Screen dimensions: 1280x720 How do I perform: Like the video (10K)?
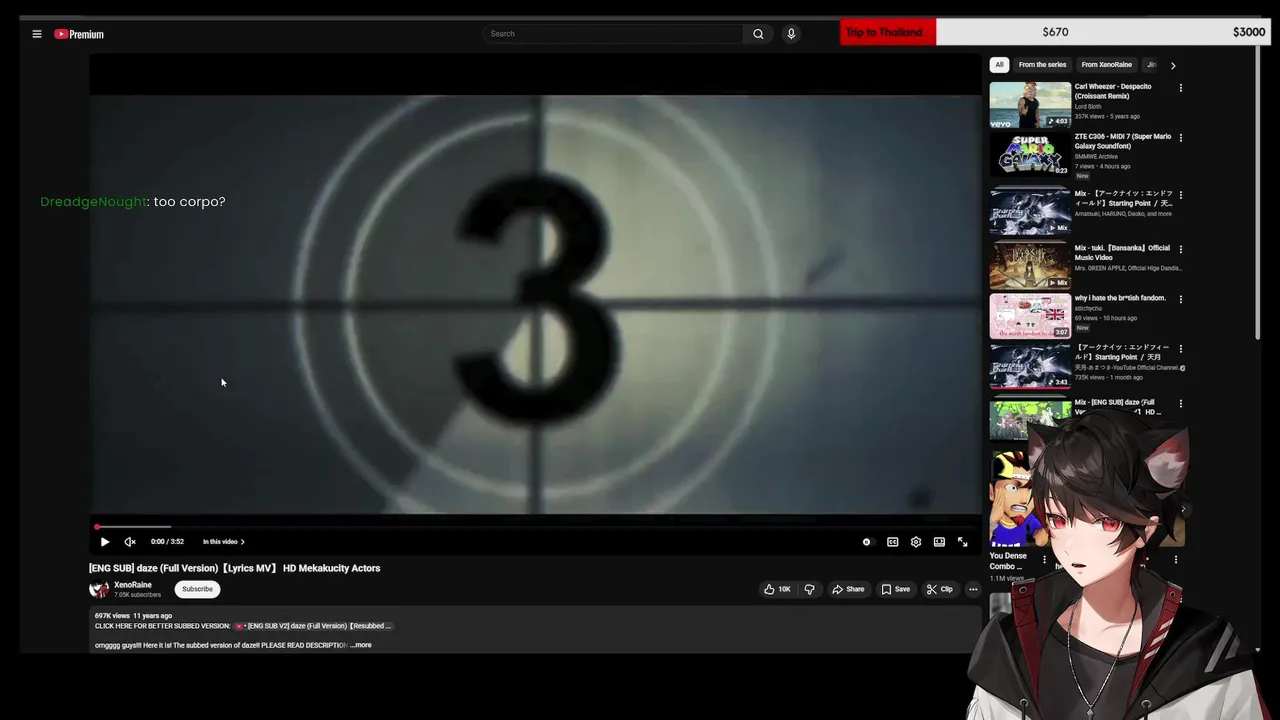778,589
